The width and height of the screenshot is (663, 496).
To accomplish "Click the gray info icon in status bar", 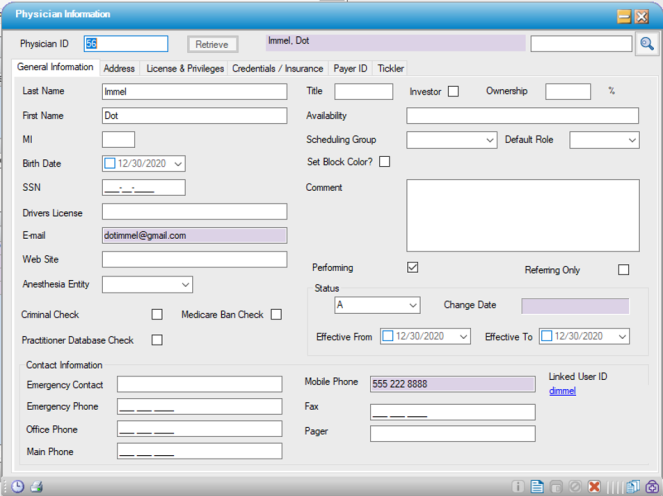I will (518, 487).
